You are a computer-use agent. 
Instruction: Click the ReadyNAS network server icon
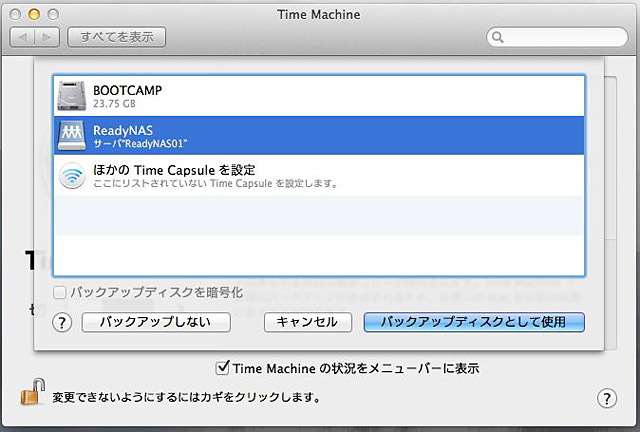tap(74, 136)
